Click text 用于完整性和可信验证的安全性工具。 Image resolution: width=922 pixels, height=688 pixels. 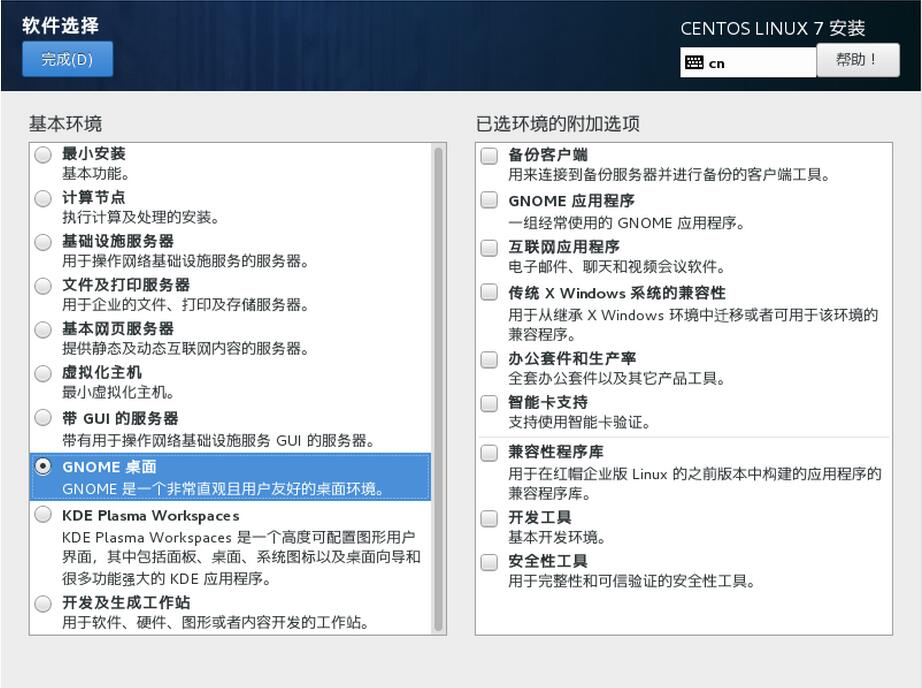632,581
